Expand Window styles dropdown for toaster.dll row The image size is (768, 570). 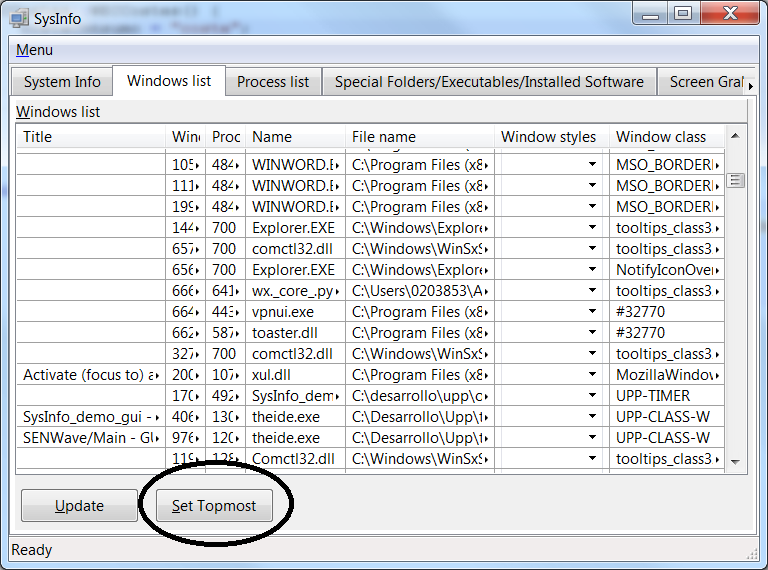[592, 333]
